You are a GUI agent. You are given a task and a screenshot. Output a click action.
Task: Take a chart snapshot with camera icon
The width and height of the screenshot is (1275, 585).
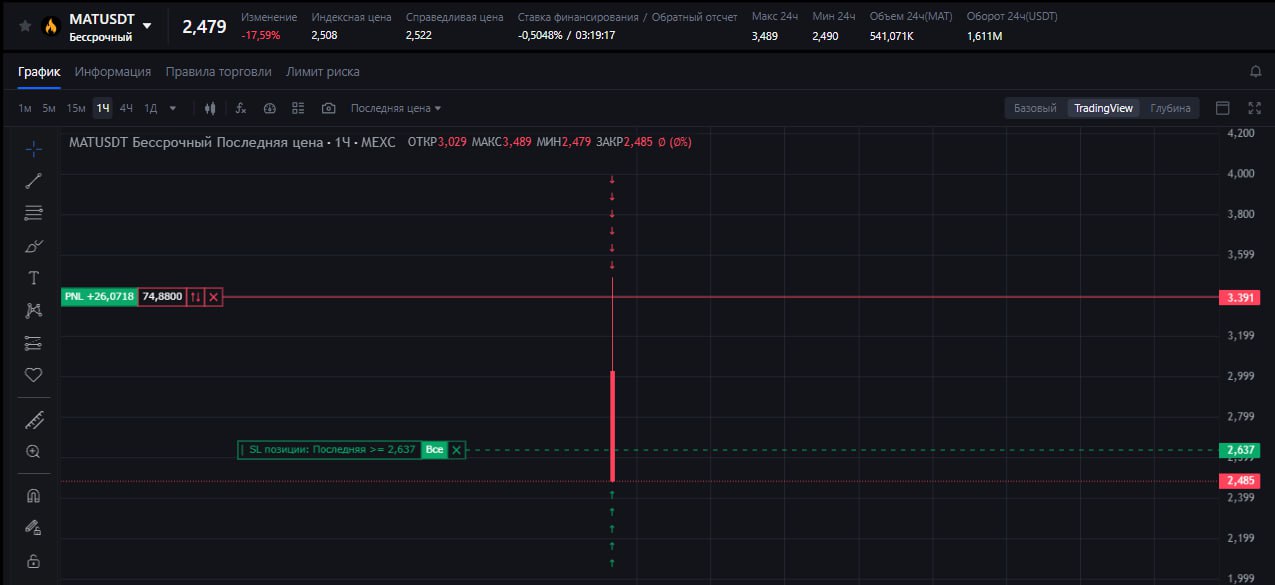pyautogui.click(x=328, y=108)
